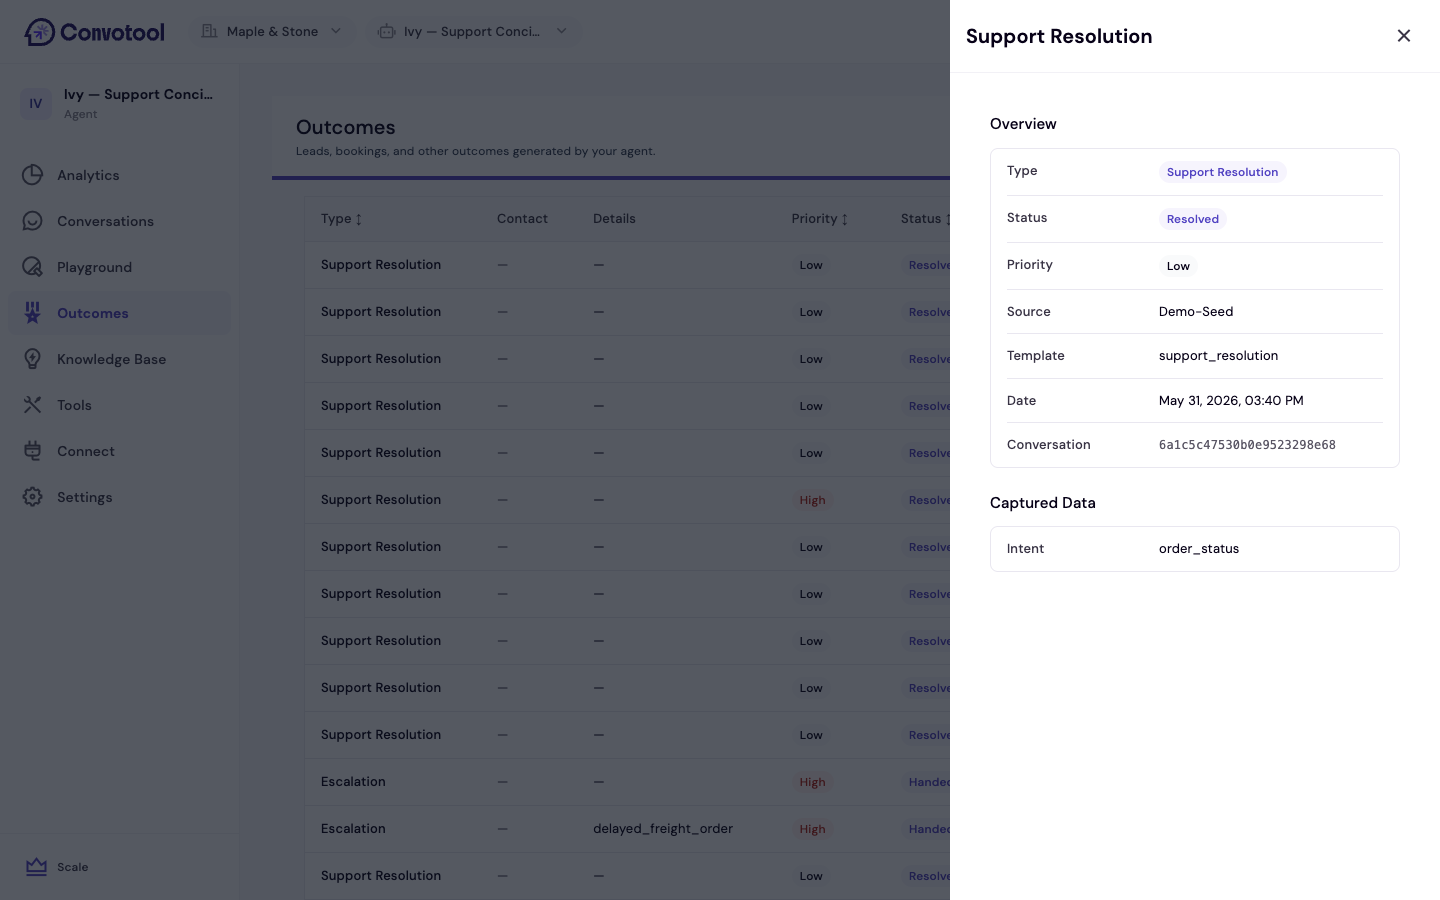Click the robot icon in agent selector
The width and height of the screenshot is (1440, 900).
click(386, 31)
